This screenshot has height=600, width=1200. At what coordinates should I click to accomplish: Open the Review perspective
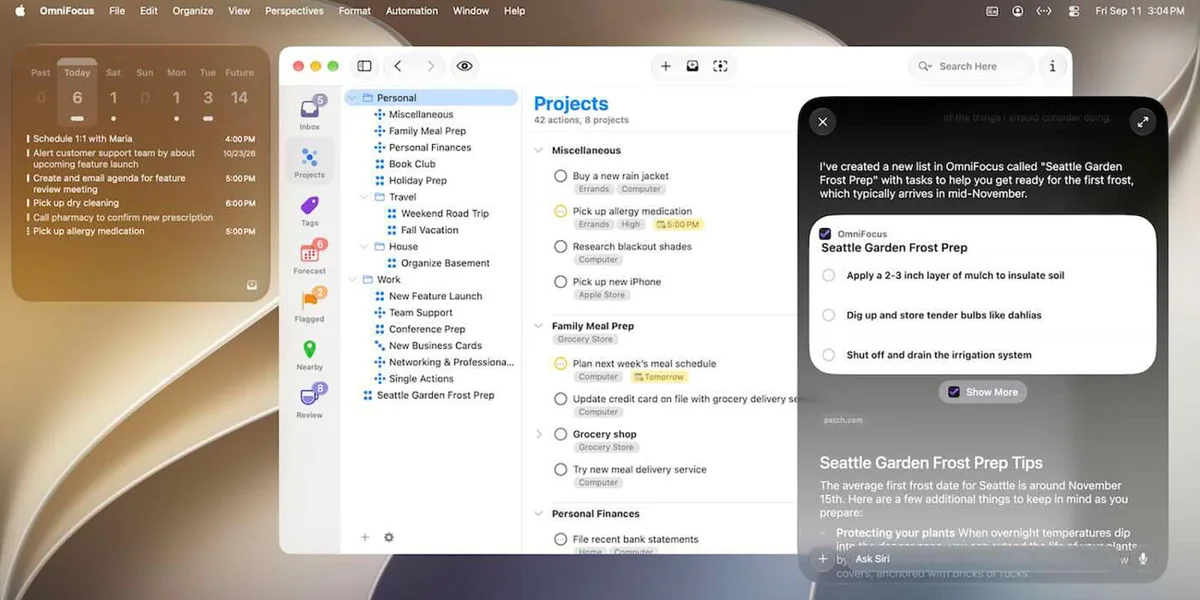tap(310, 400)
